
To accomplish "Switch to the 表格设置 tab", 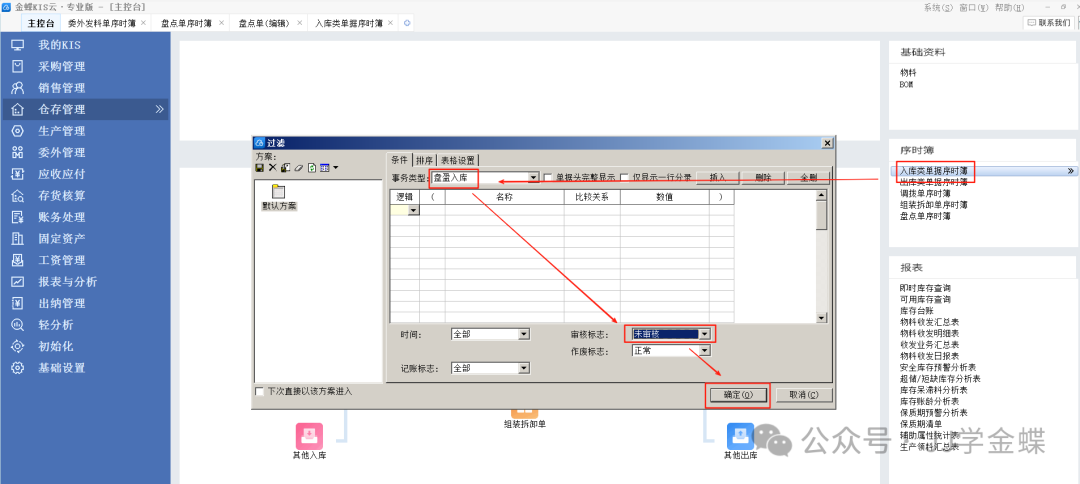I will click(x=459, y=159).
